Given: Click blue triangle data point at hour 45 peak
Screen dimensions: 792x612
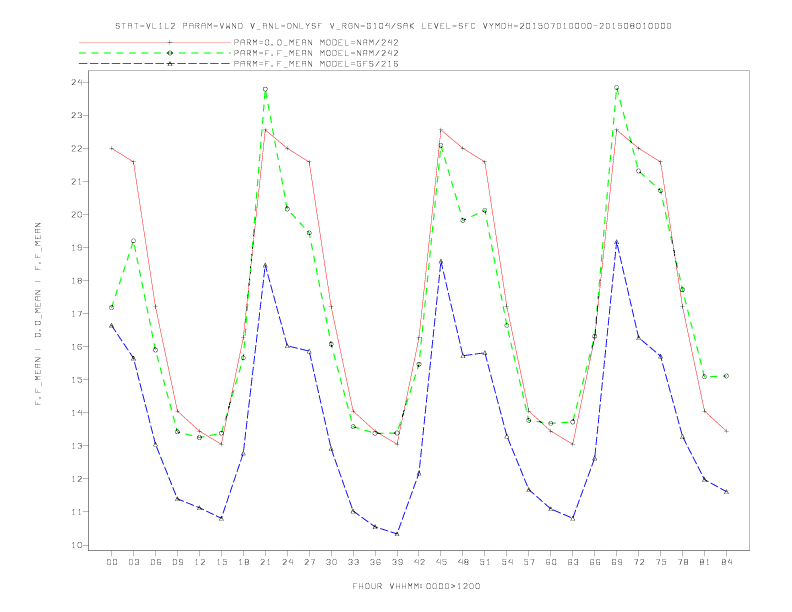Looking at the screenshot, I should pos(441,262).
